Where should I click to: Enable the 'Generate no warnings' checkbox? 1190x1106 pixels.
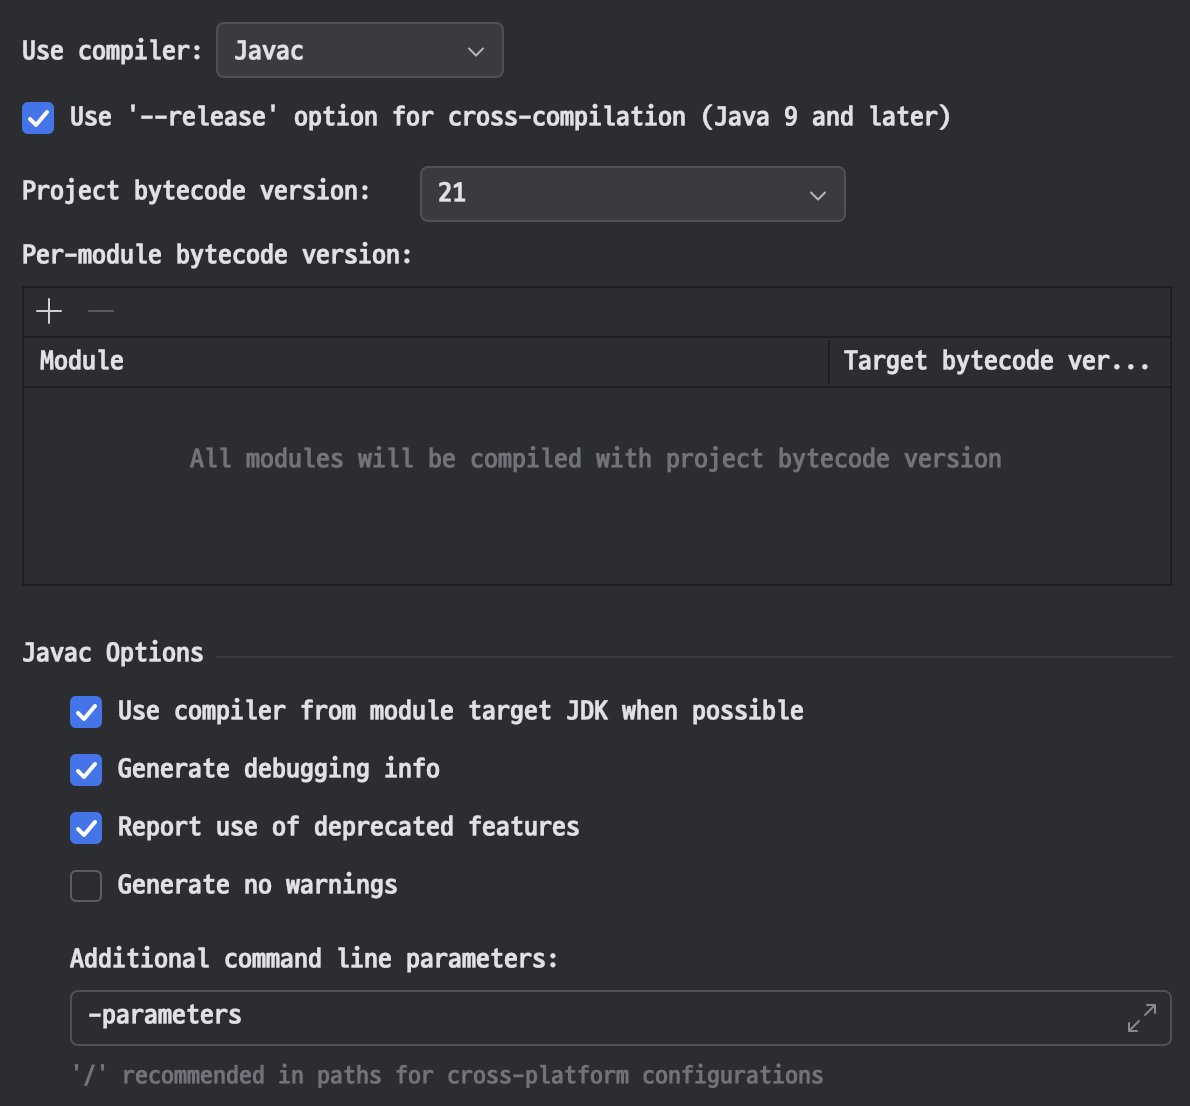86,886
